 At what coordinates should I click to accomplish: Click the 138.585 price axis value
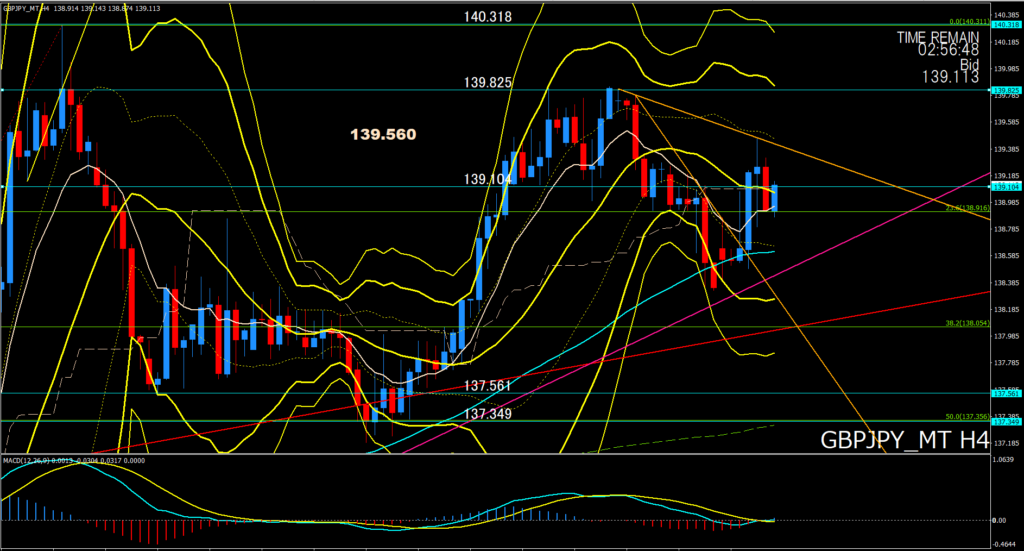pyautogui.click(x=1007, y=256)
